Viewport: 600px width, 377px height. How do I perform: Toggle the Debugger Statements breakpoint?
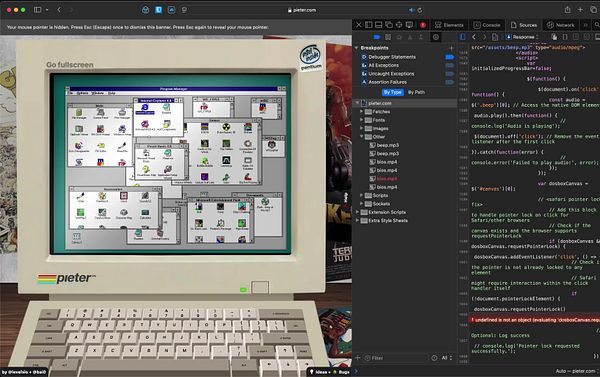(x=450, y=57)
